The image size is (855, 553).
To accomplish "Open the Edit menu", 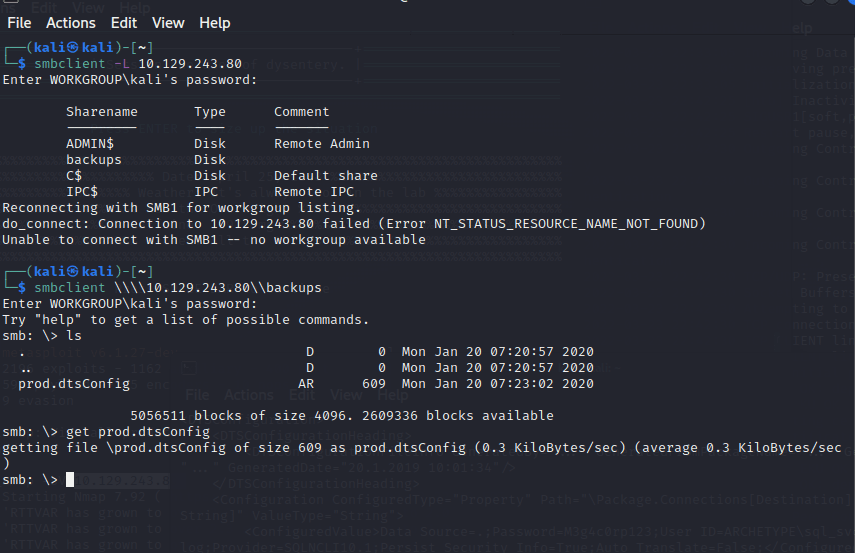I will click(124, 22).
